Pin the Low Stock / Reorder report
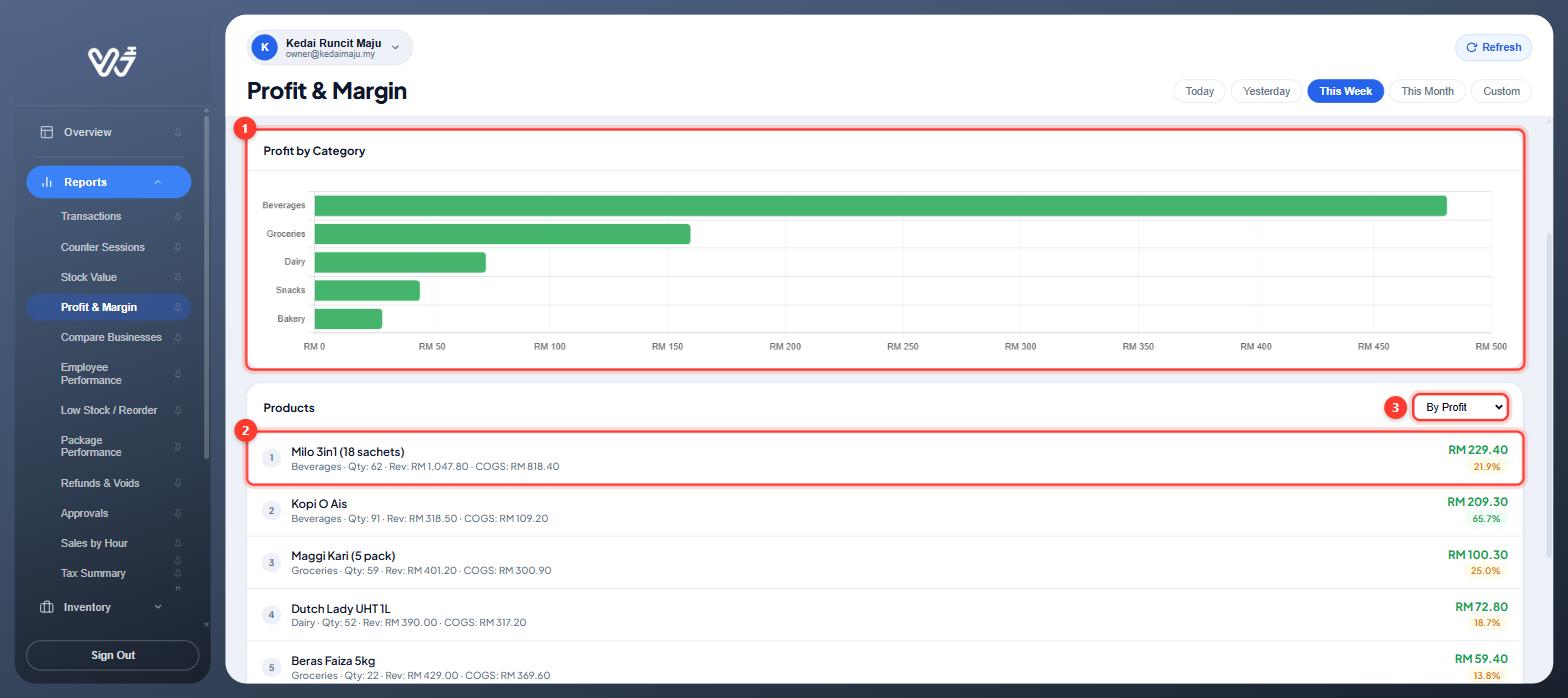 (178, 410)
